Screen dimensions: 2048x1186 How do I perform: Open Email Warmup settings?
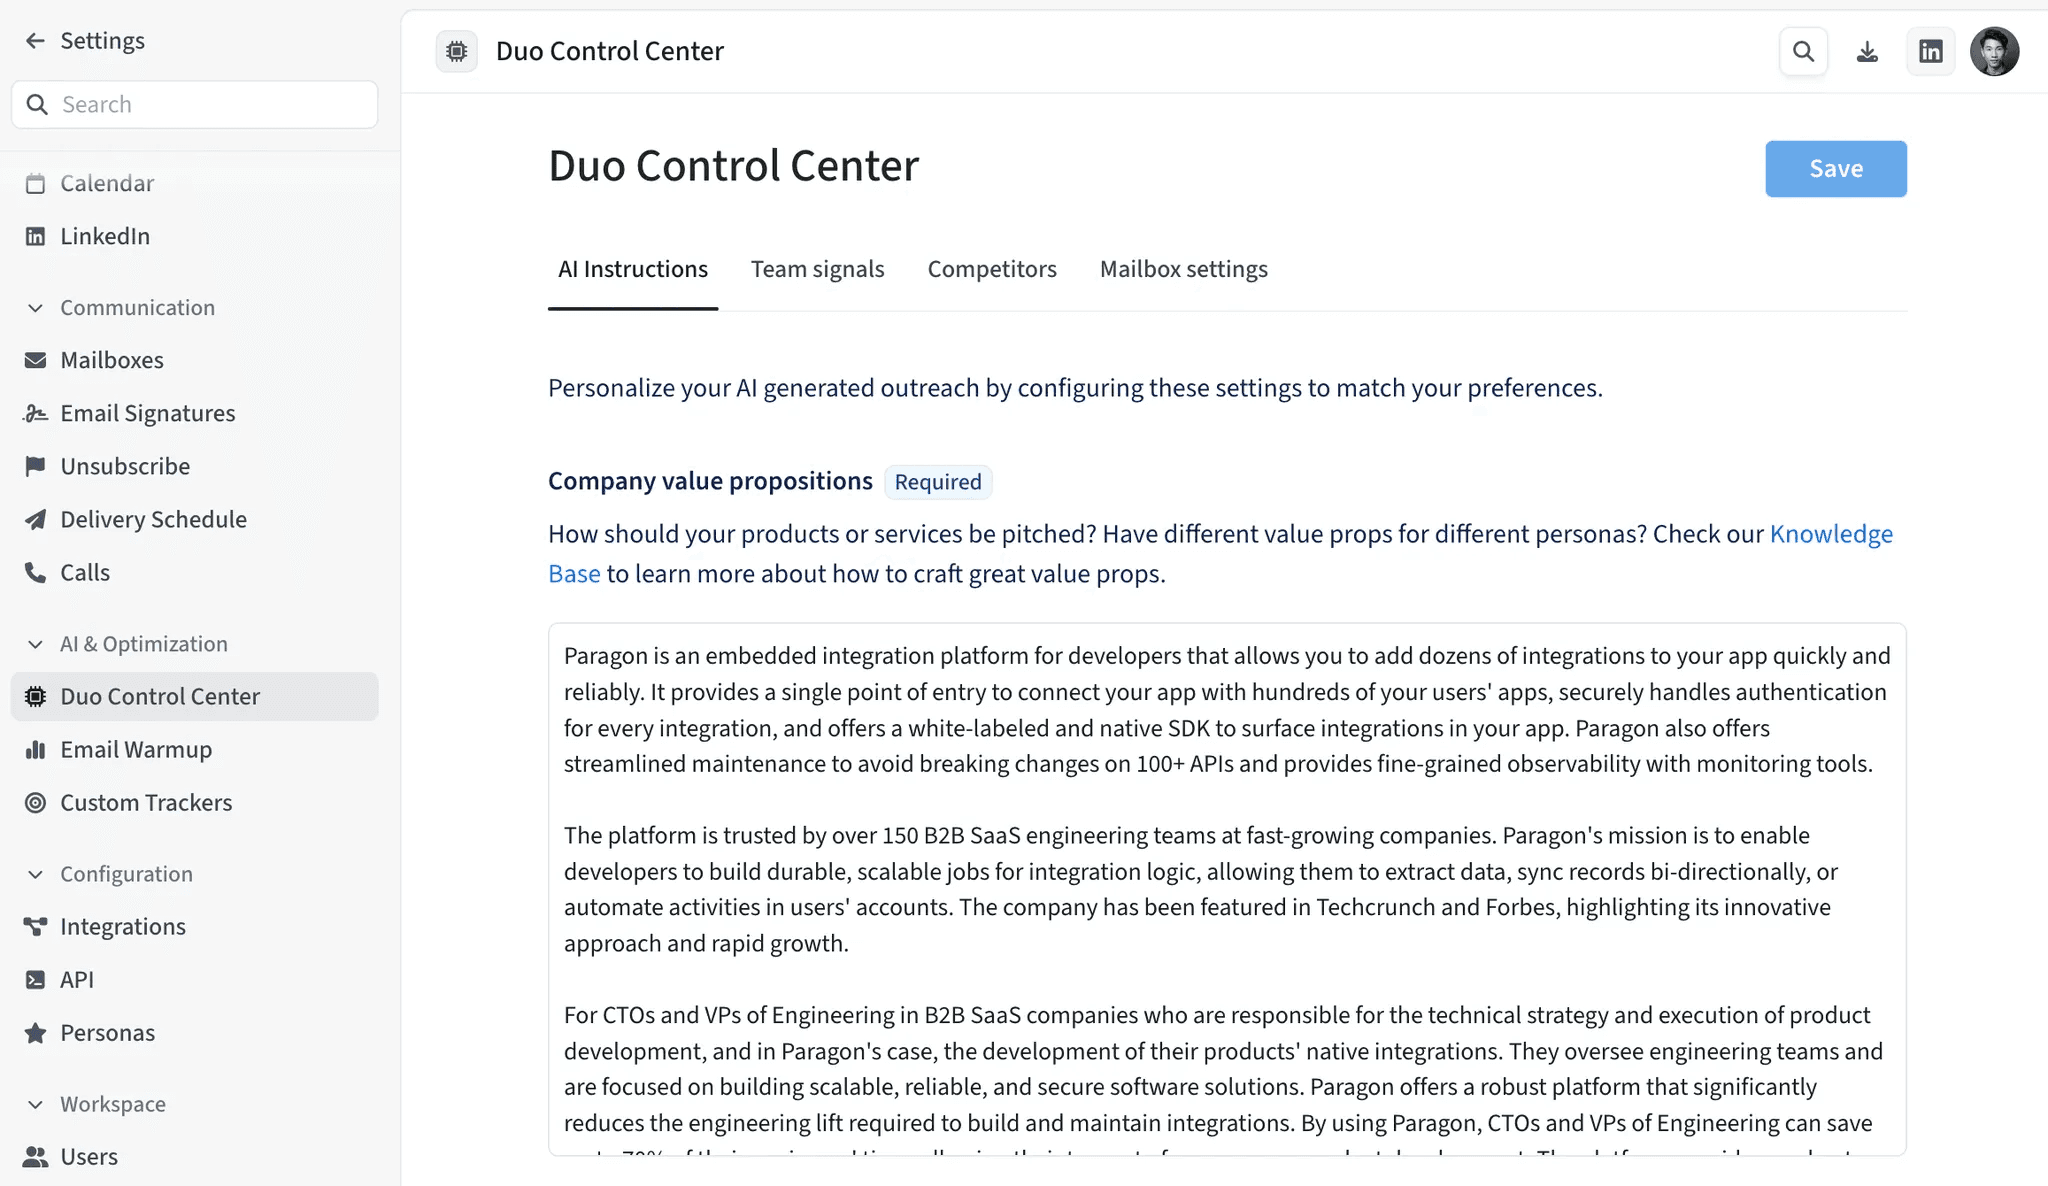[x=136, y=749]
